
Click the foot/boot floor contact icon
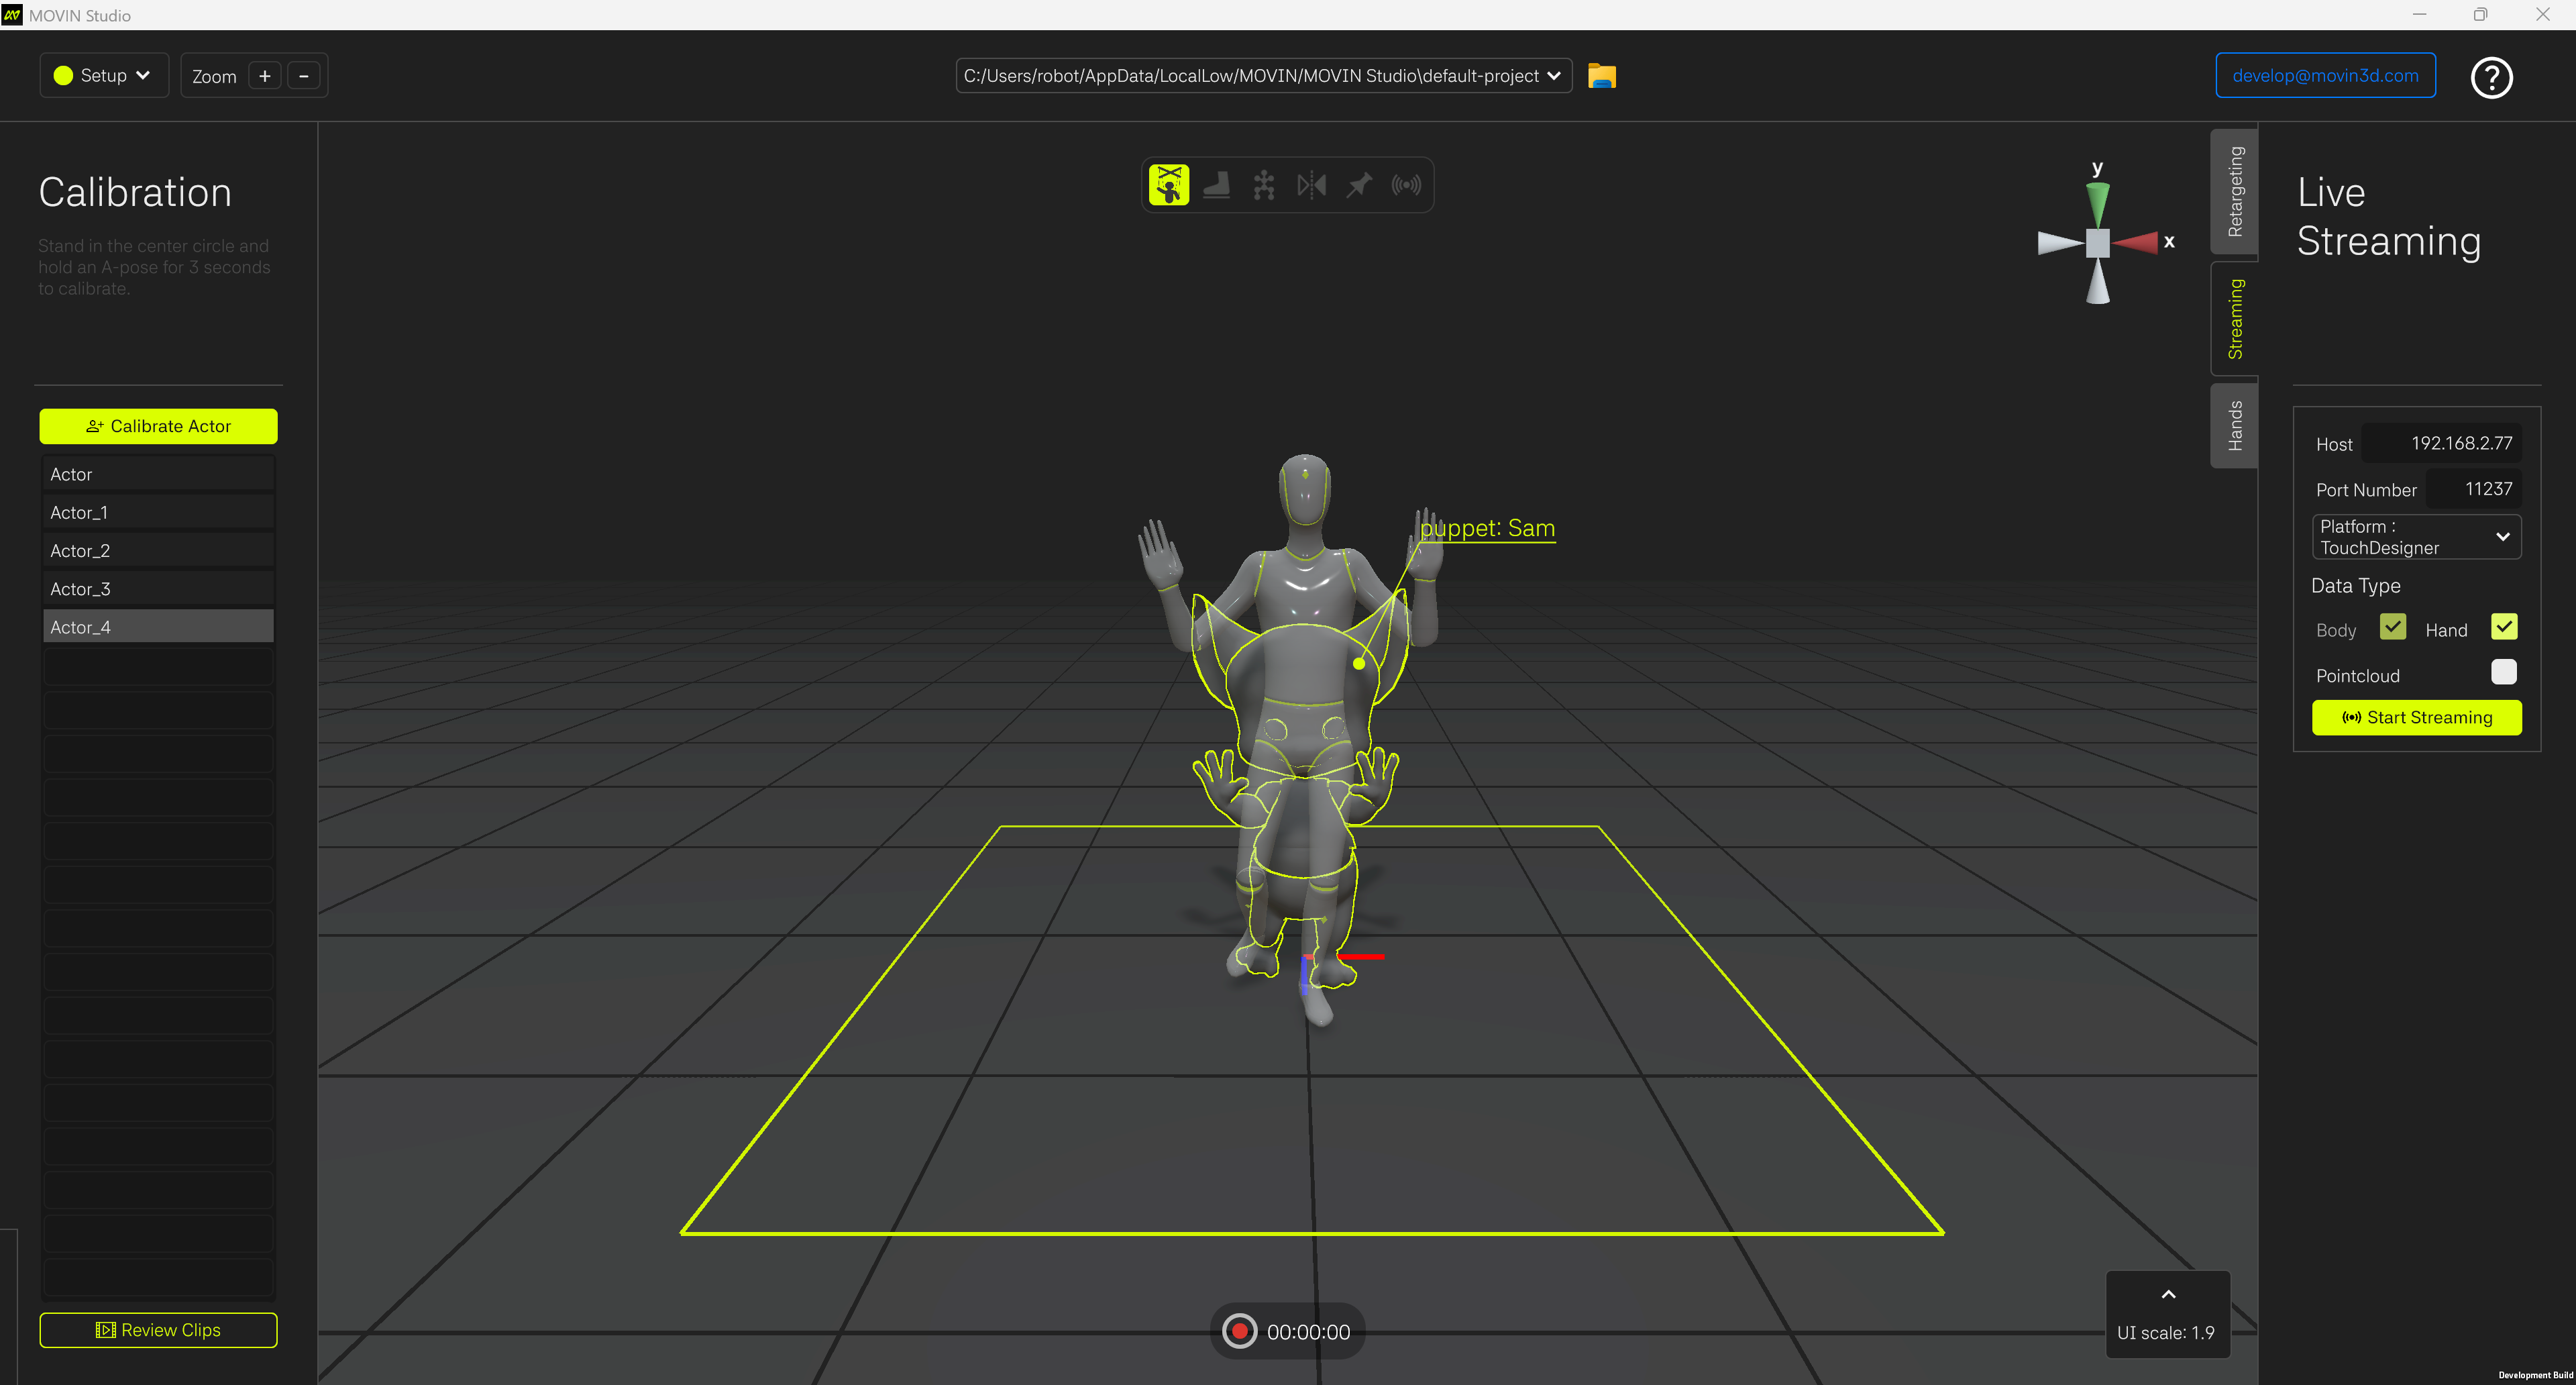[1216, 185]
